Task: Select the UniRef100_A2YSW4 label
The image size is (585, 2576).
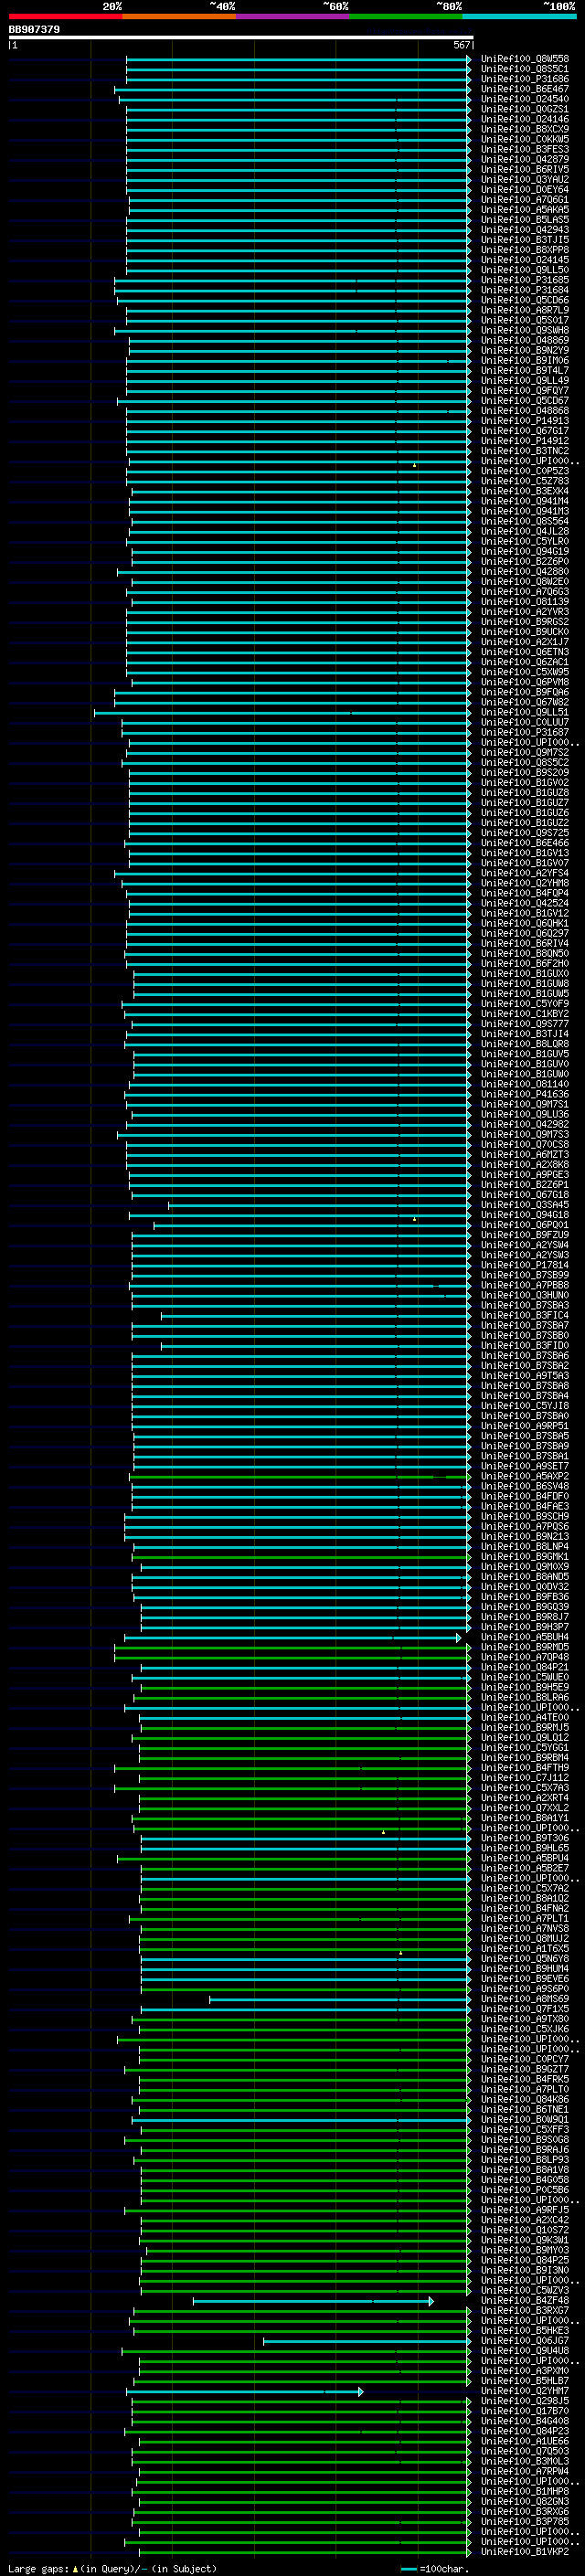Action: click(525, 1245)
